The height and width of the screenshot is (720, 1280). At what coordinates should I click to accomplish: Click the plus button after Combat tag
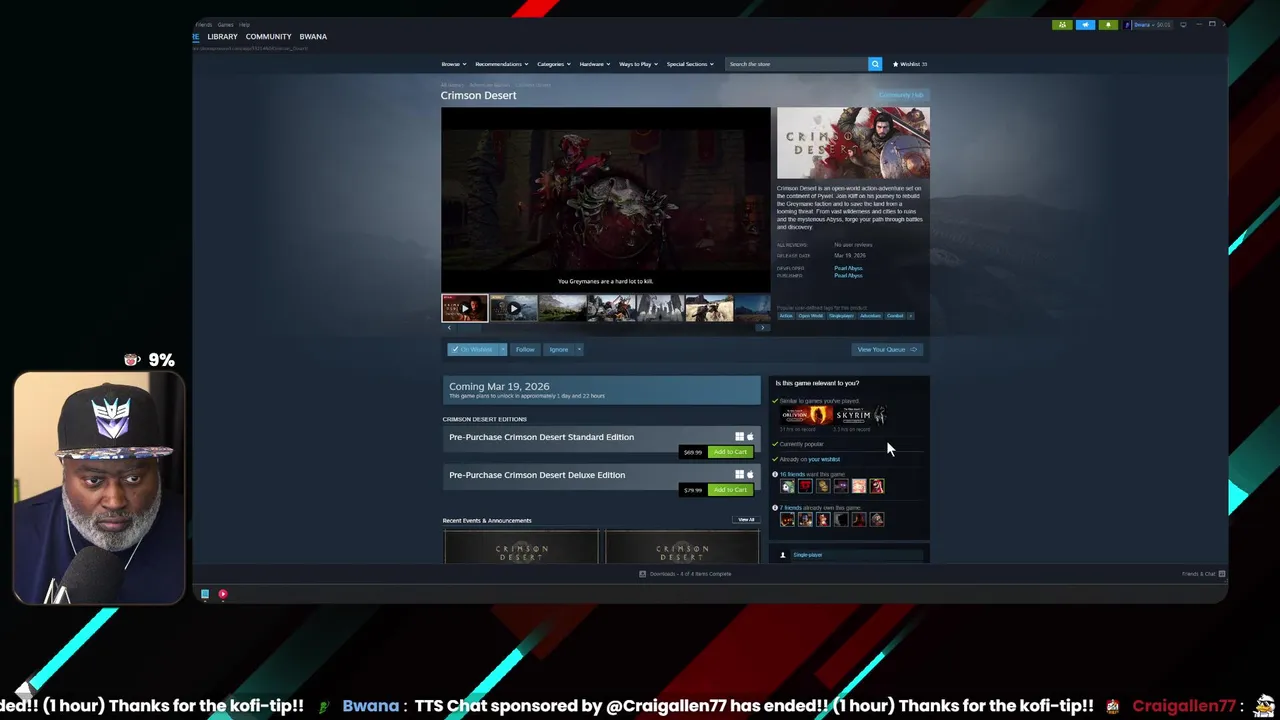pos(910,316)
